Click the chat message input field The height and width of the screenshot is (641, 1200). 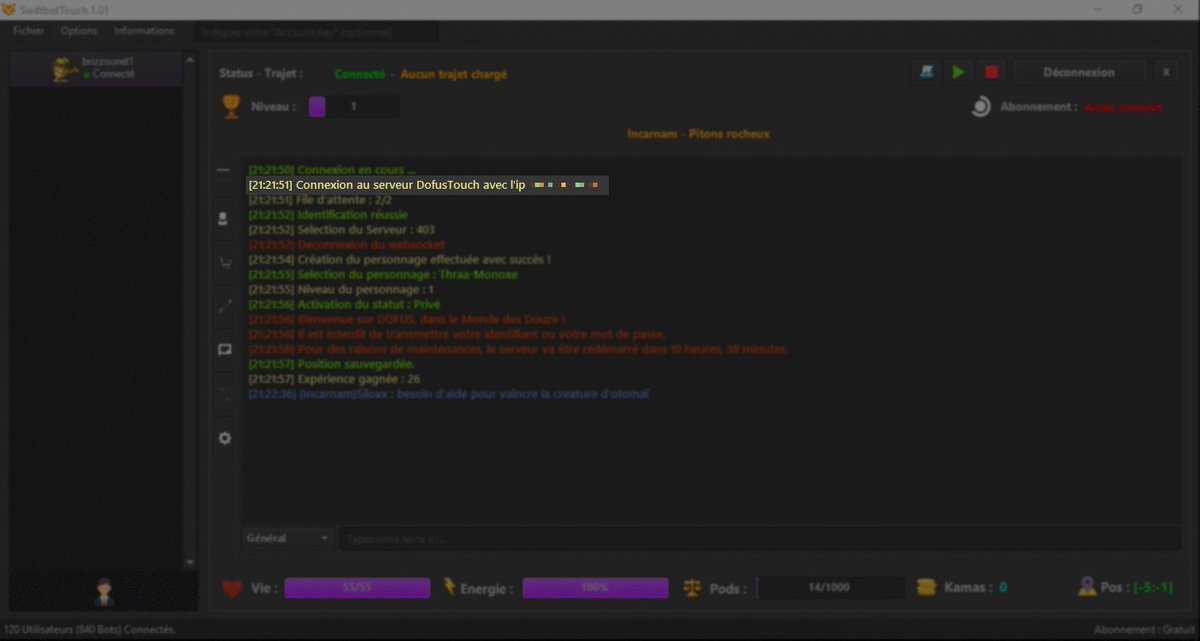(x=761, y=539)
